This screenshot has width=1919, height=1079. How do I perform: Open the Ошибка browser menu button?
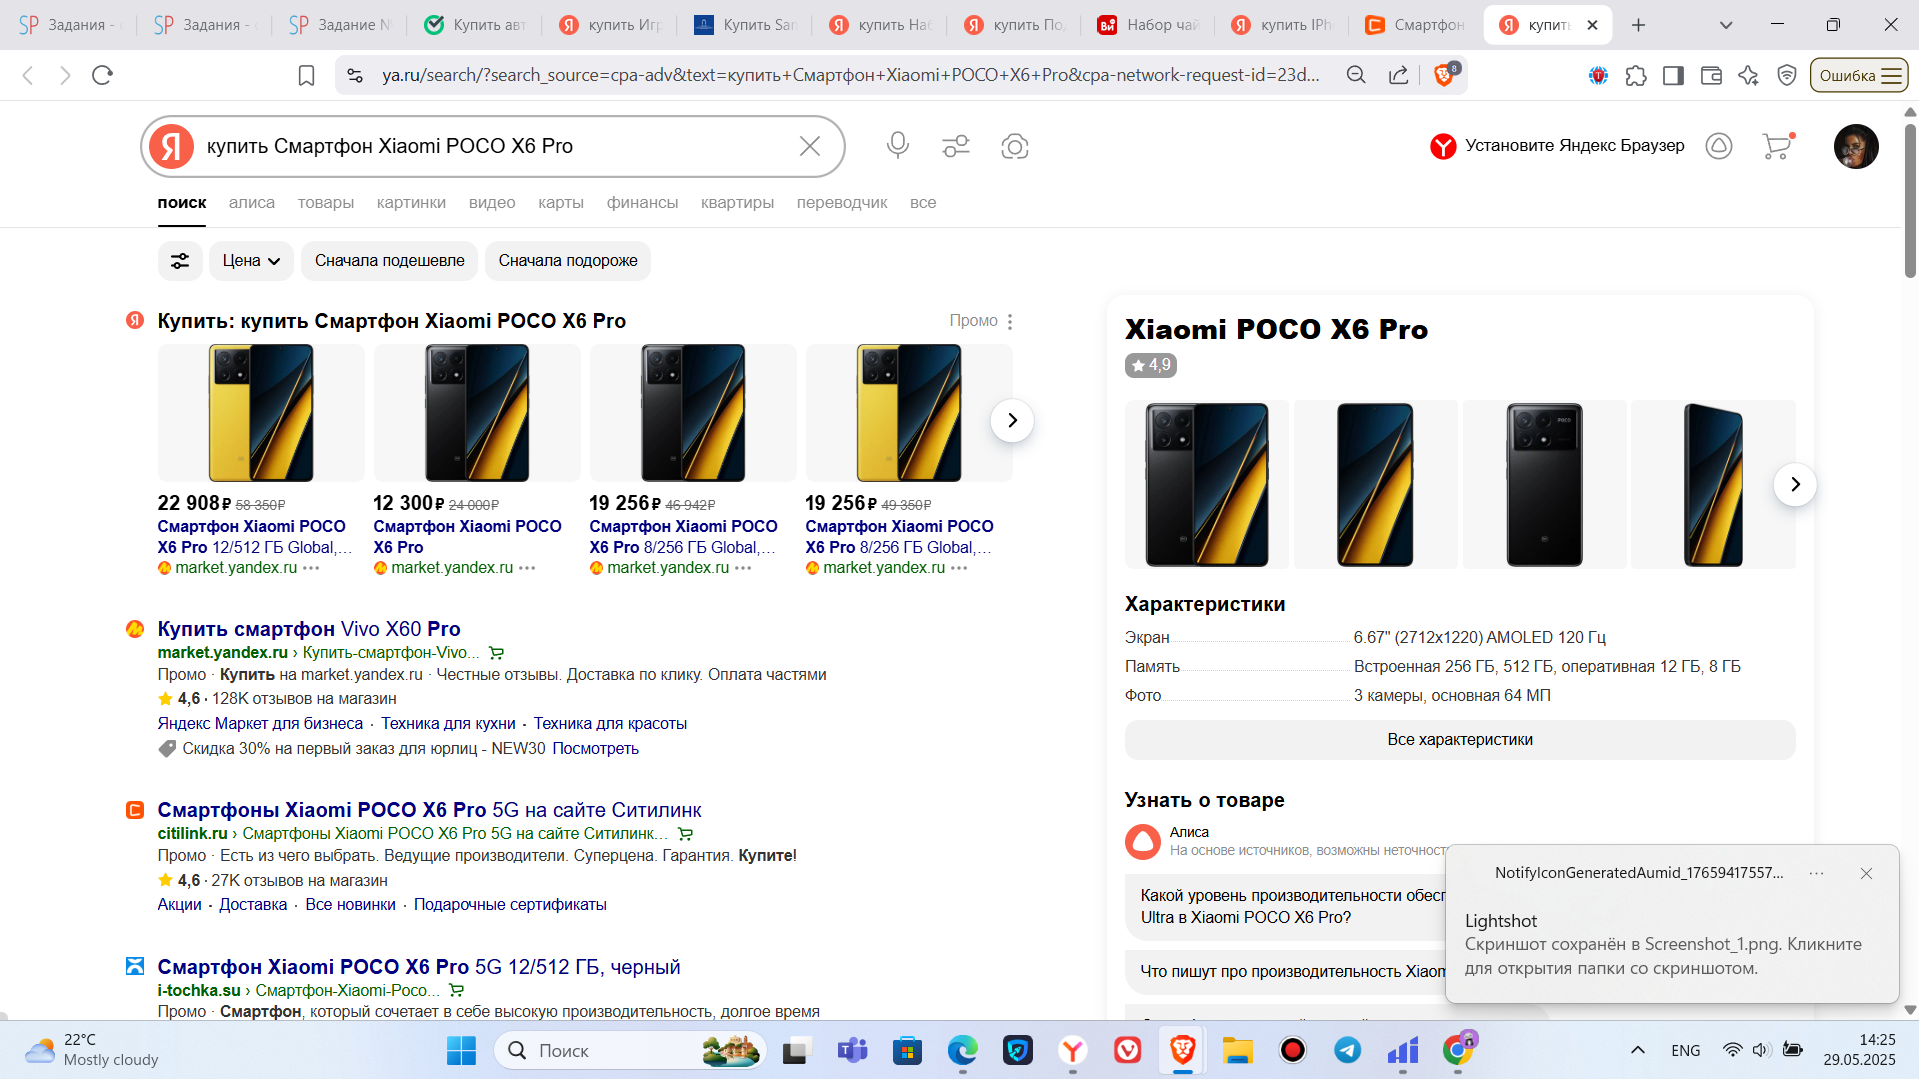coord(1859,75)
